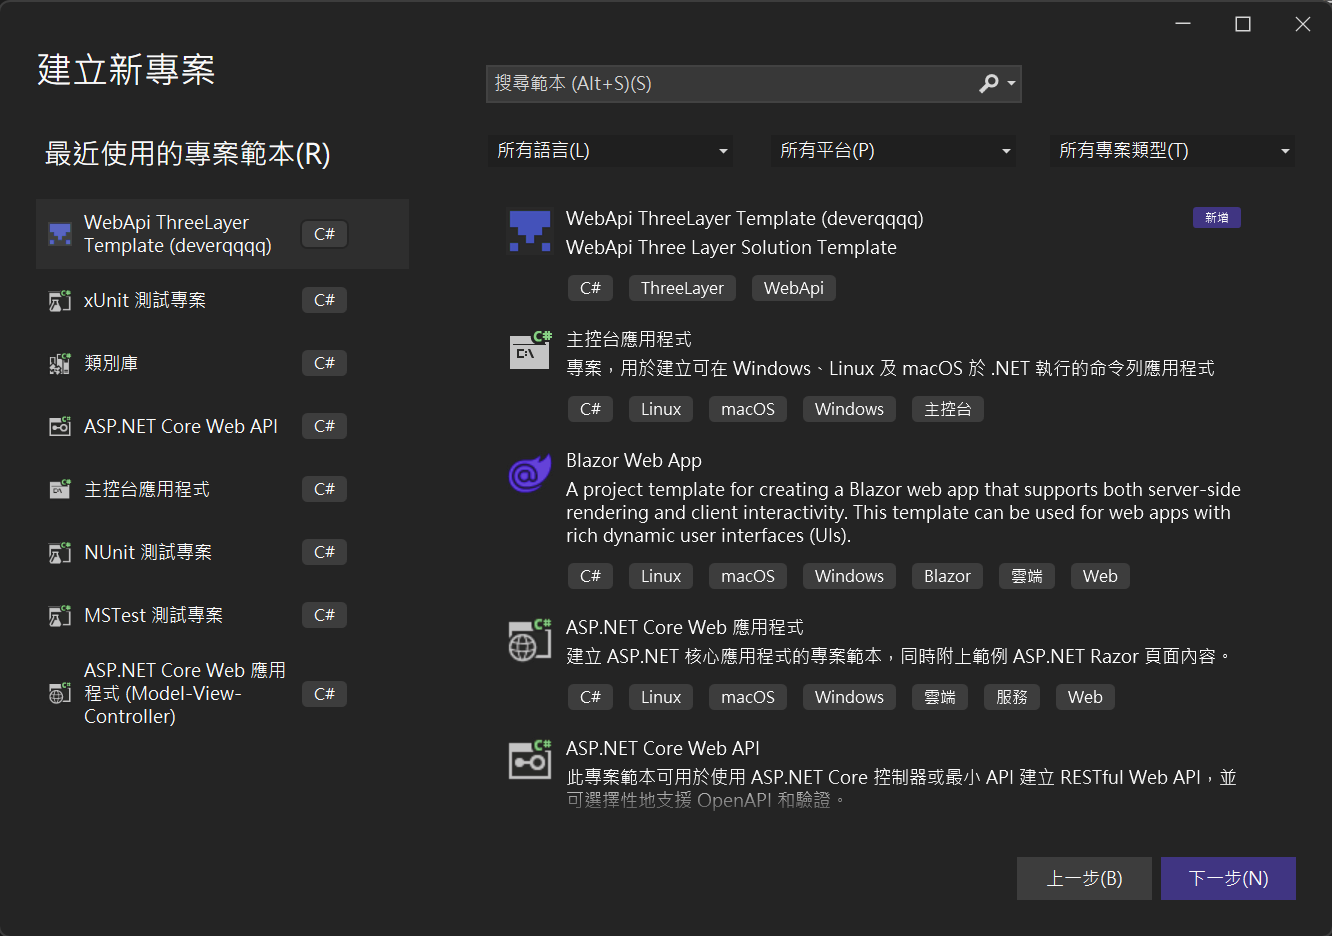Click the 上一步(B) button
1332x936 pixels.
[1084, 878]
